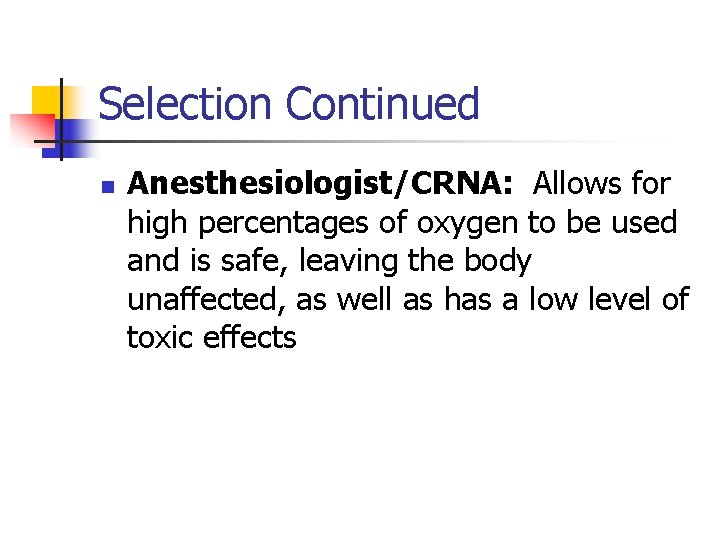Select the word "Selection" in the title
The width and height of the screenshot is (720, 540).
point(185,103)
